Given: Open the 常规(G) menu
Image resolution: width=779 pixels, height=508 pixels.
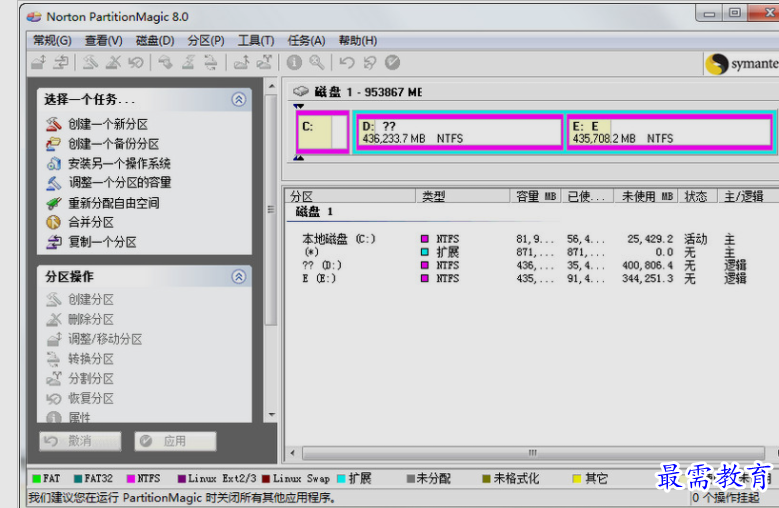Looking at the screenshot, I should tap(52, 41).
